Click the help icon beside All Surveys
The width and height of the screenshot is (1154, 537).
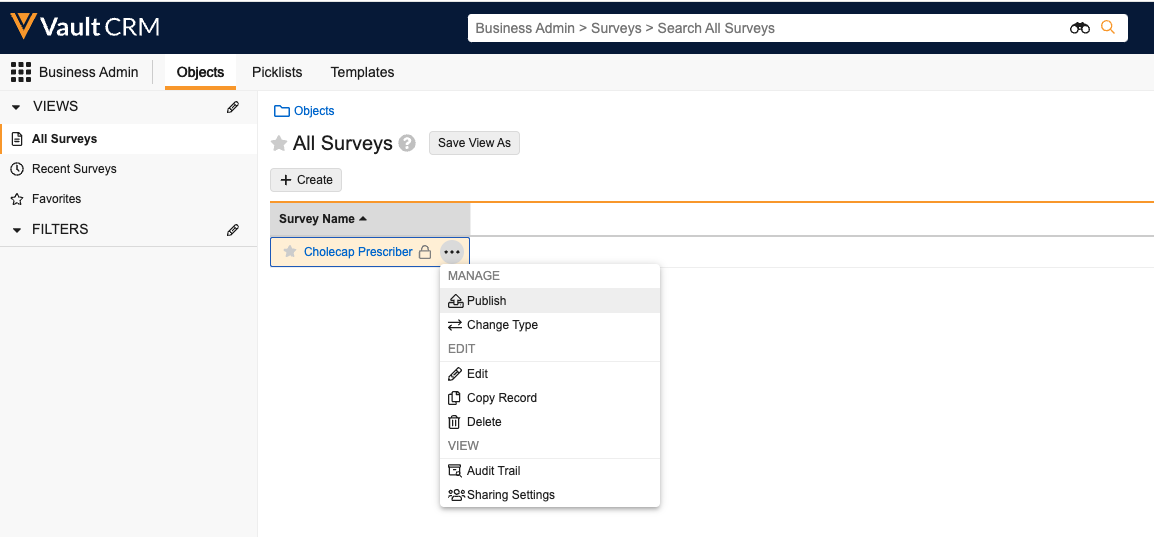tap(407, 143)
